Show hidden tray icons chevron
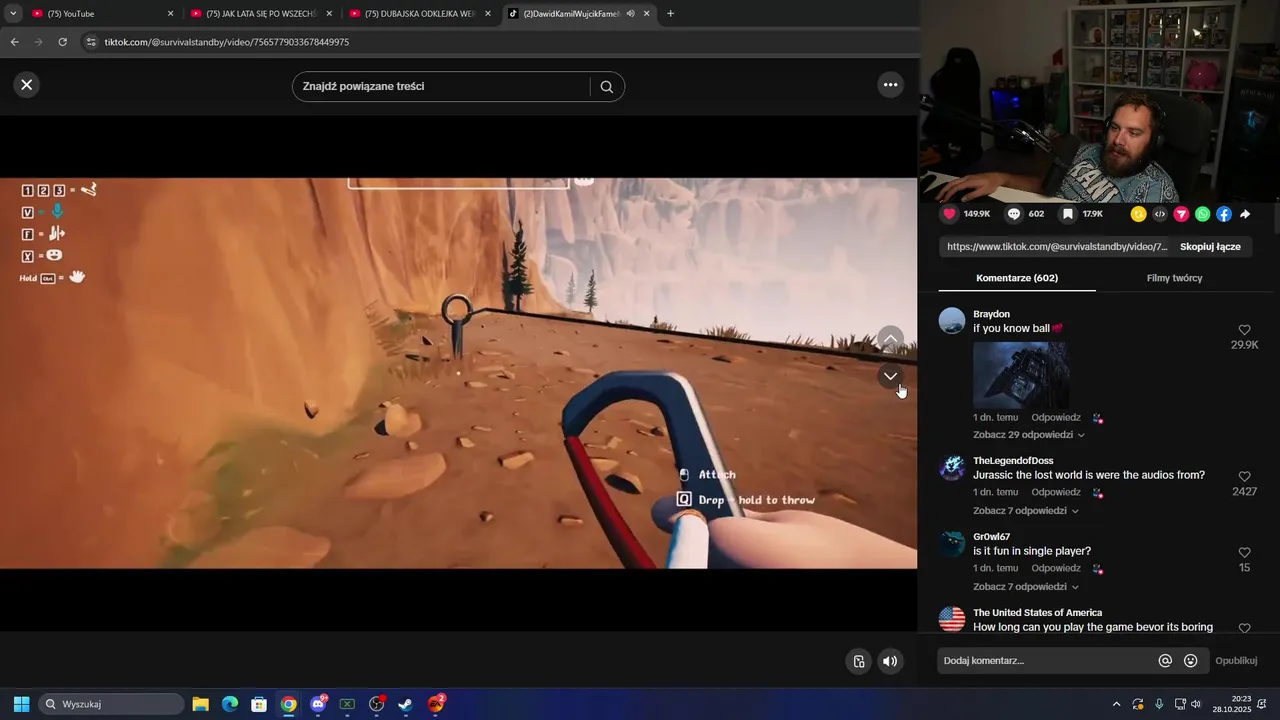Image resolution: width=1280 pixels, height=720 pixels. coord(1116,704)
